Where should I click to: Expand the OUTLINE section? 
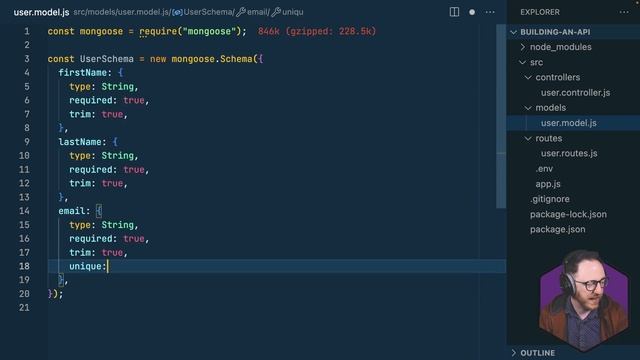pos(537,353)
